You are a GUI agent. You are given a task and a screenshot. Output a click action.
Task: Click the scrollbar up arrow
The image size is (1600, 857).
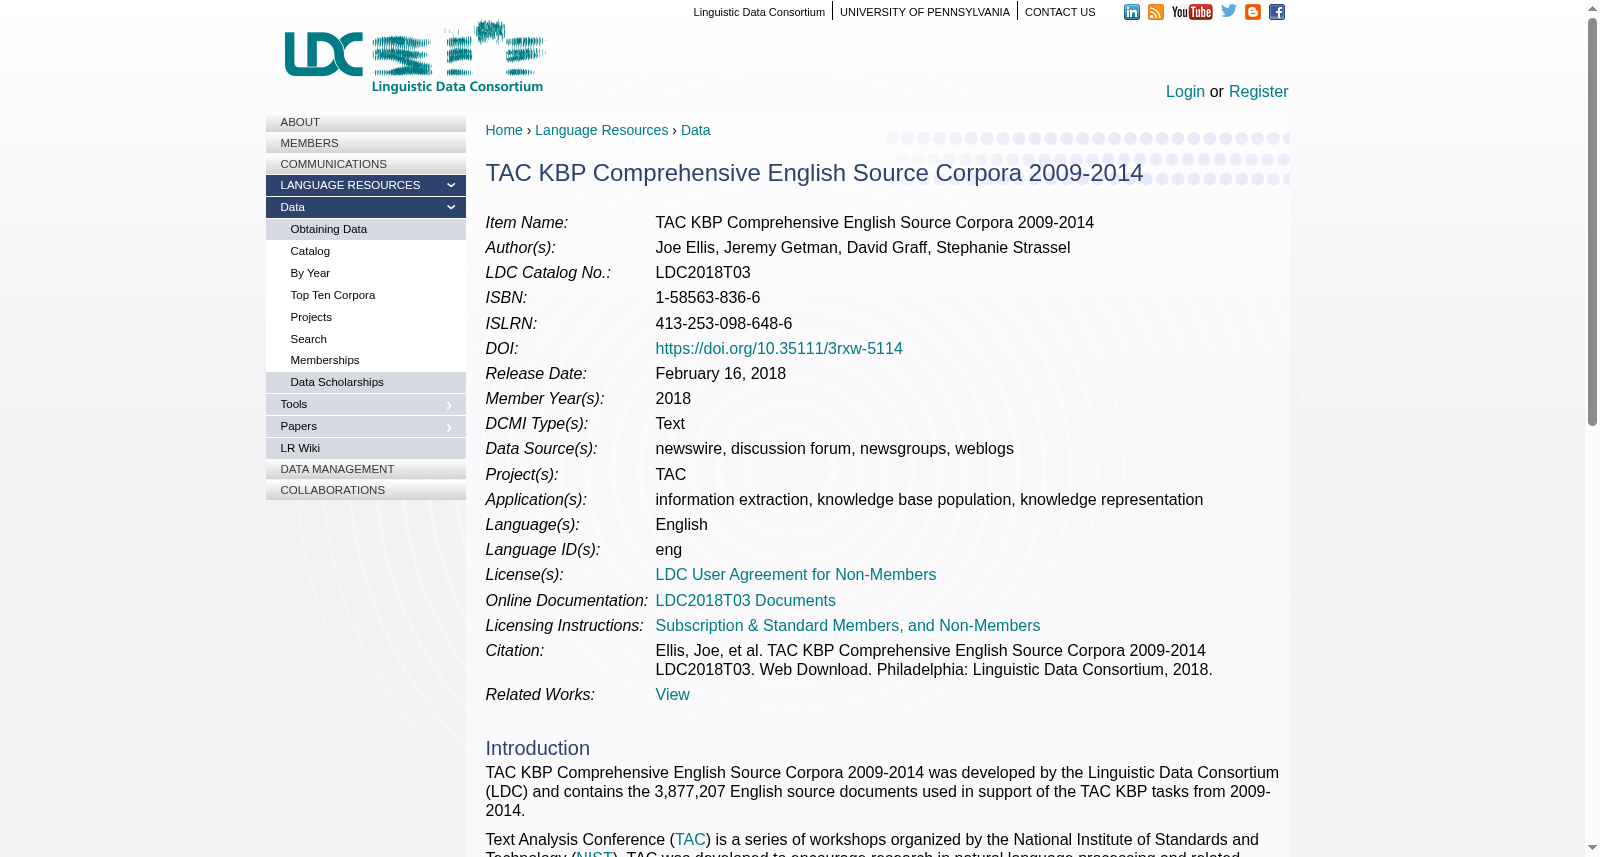click(x=1592, y=8)
